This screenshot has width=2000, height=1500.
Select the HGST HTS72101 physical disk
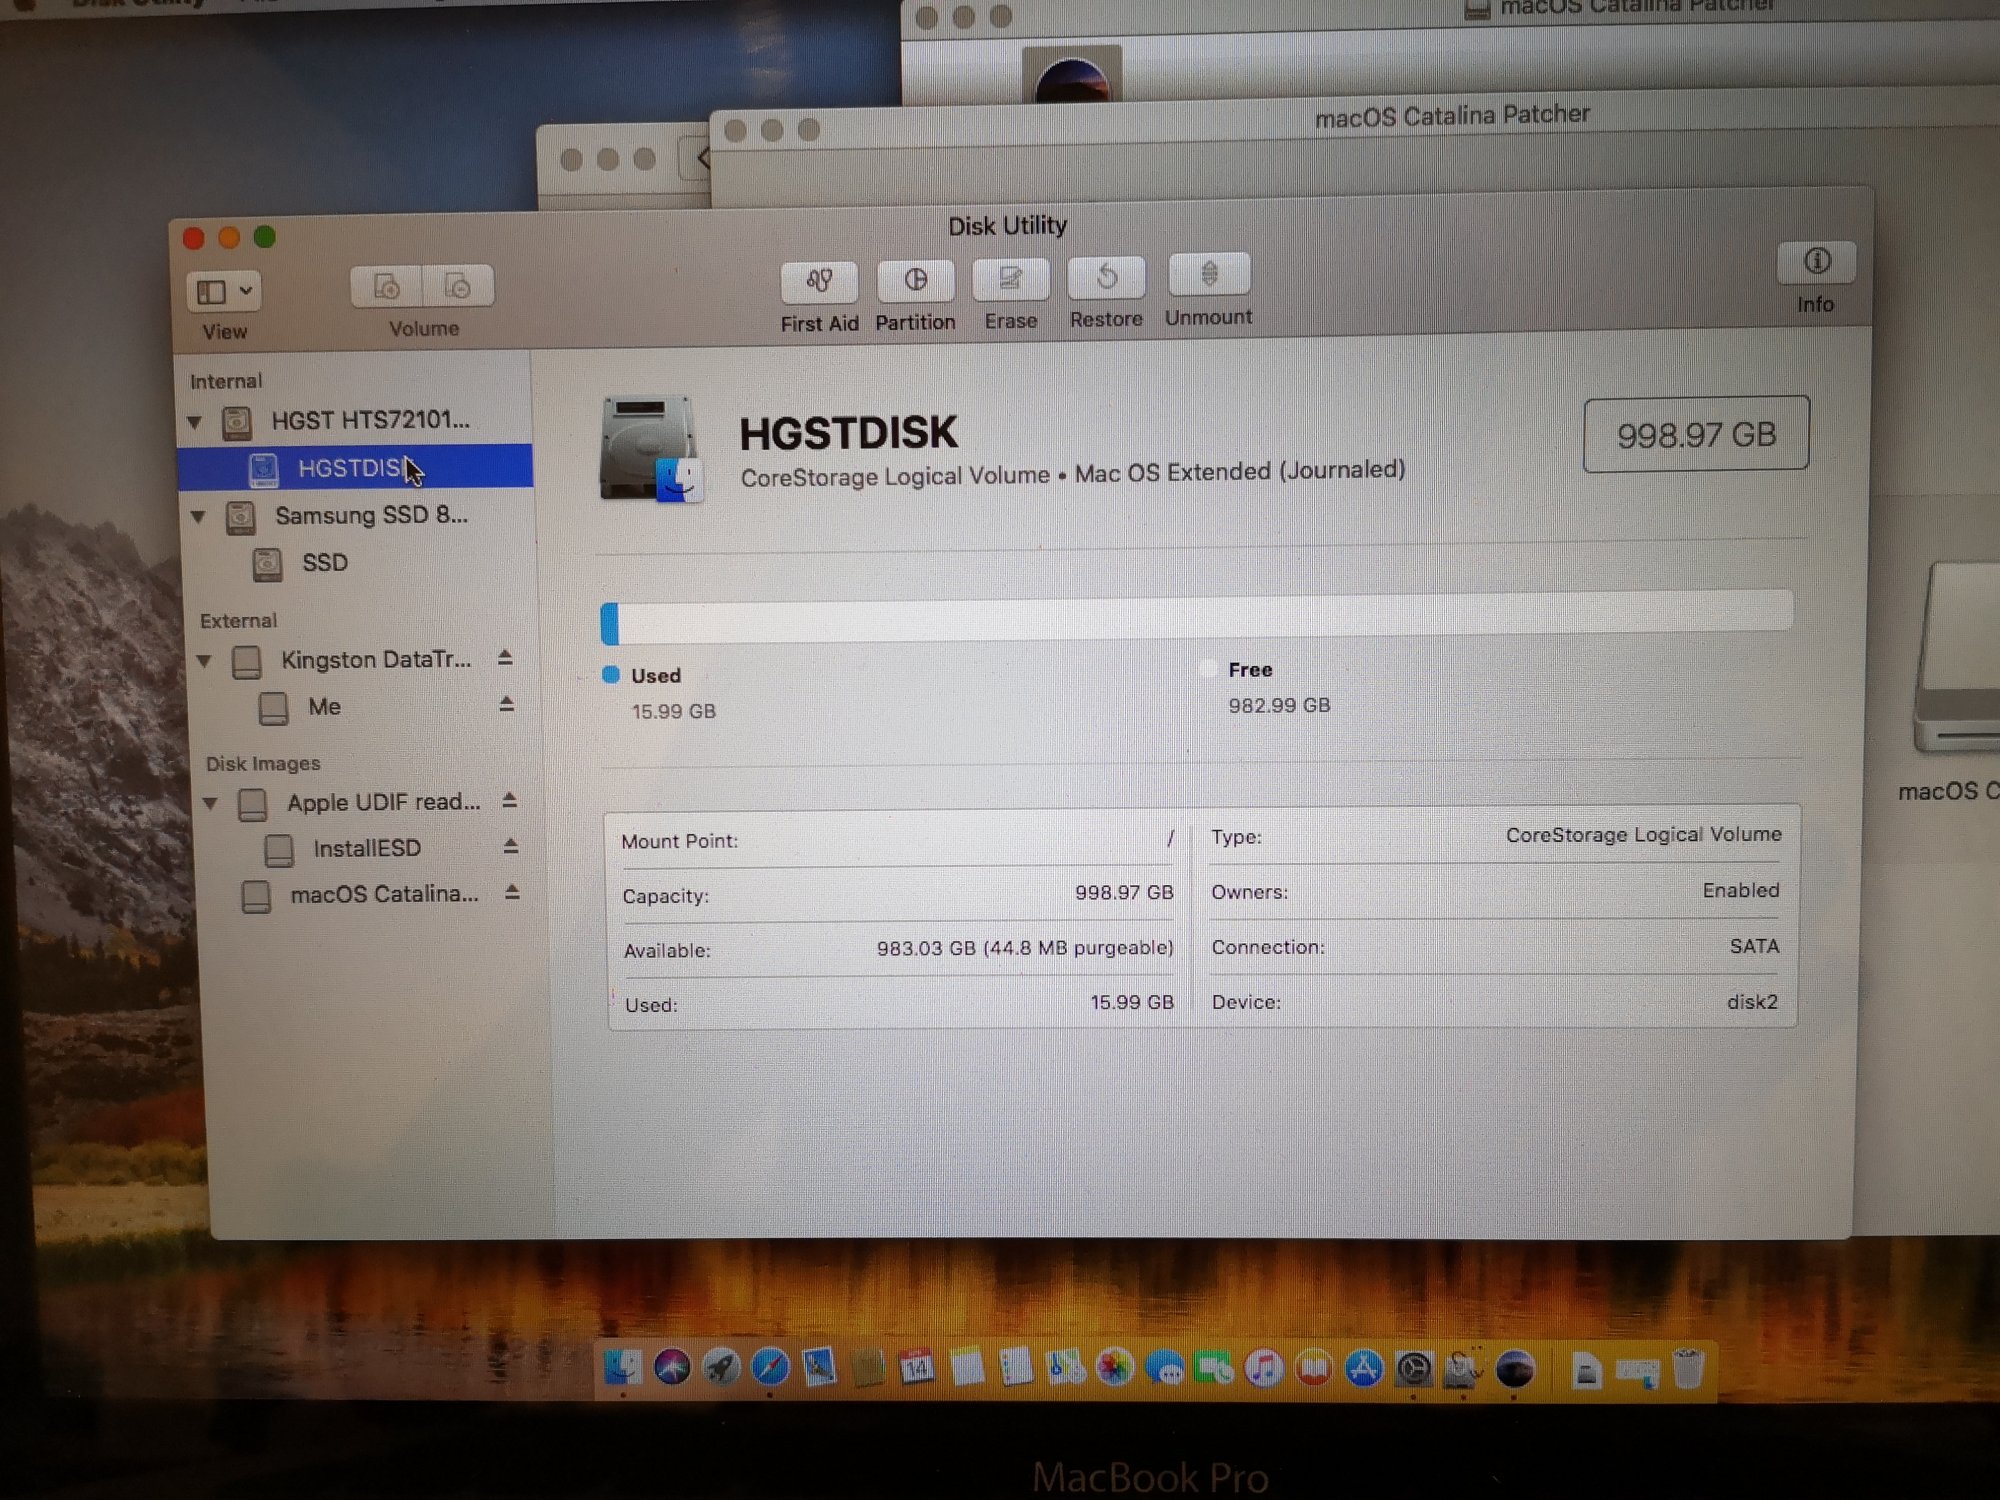point(370,420)
